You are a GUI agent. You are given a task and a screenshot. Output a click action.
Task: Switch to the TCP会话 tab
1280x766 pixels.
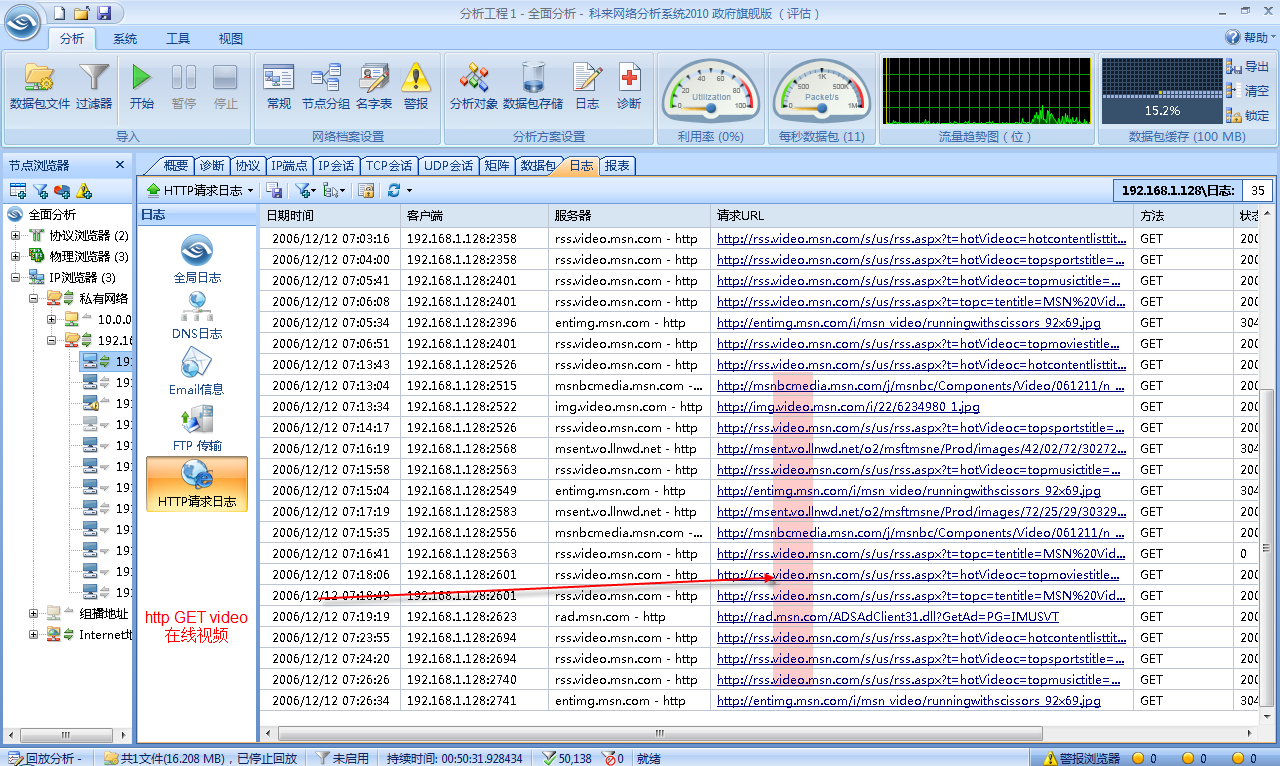tap(388, 166)
